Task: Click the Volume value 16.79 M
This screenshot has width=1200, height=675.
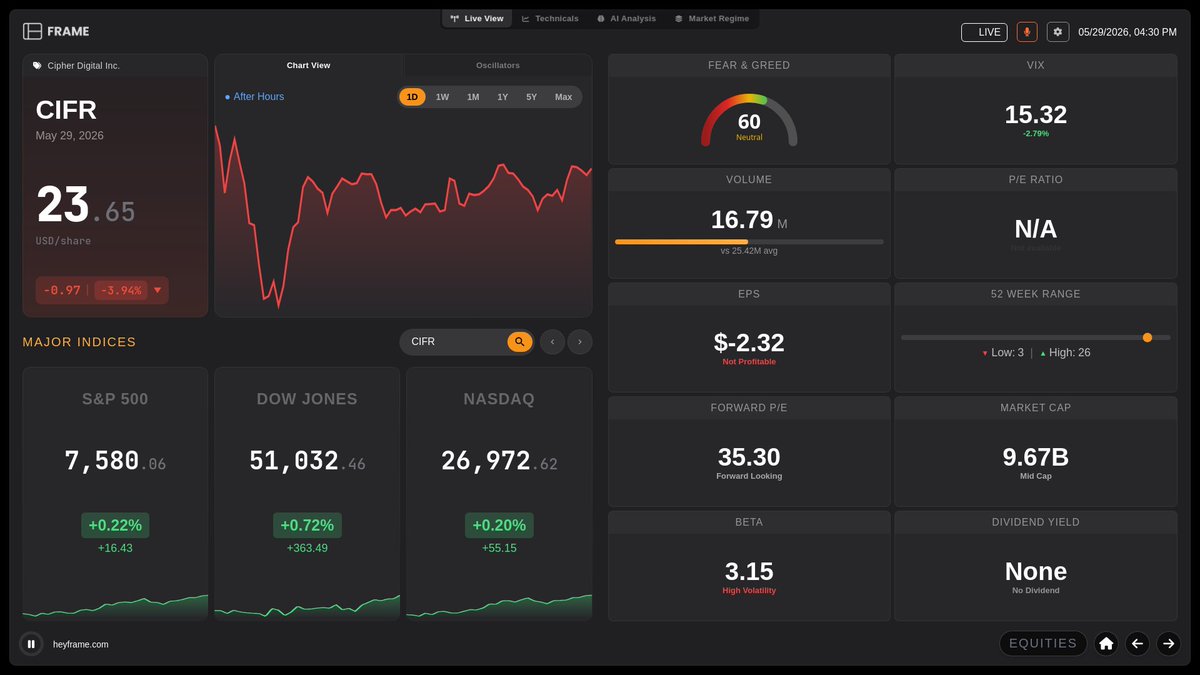Action: pos(749,220)
